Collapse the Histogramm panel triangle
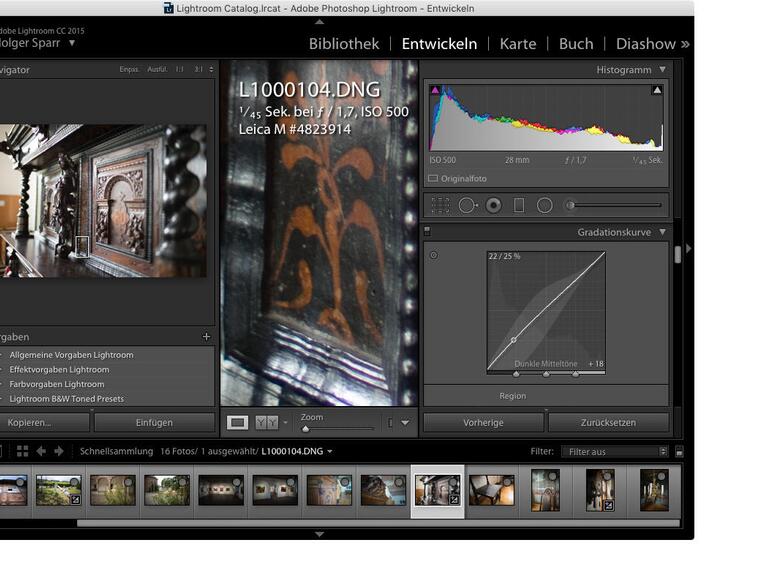The width and height of the screenshot is (770, 578). [662, 69]
